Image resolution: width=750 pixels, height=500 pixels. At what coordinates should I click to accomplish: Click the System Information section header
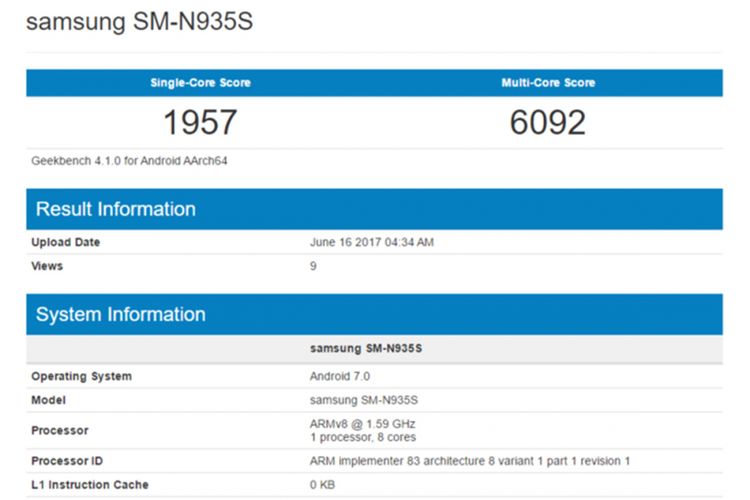pyautogui.click(x=121, y=314)
